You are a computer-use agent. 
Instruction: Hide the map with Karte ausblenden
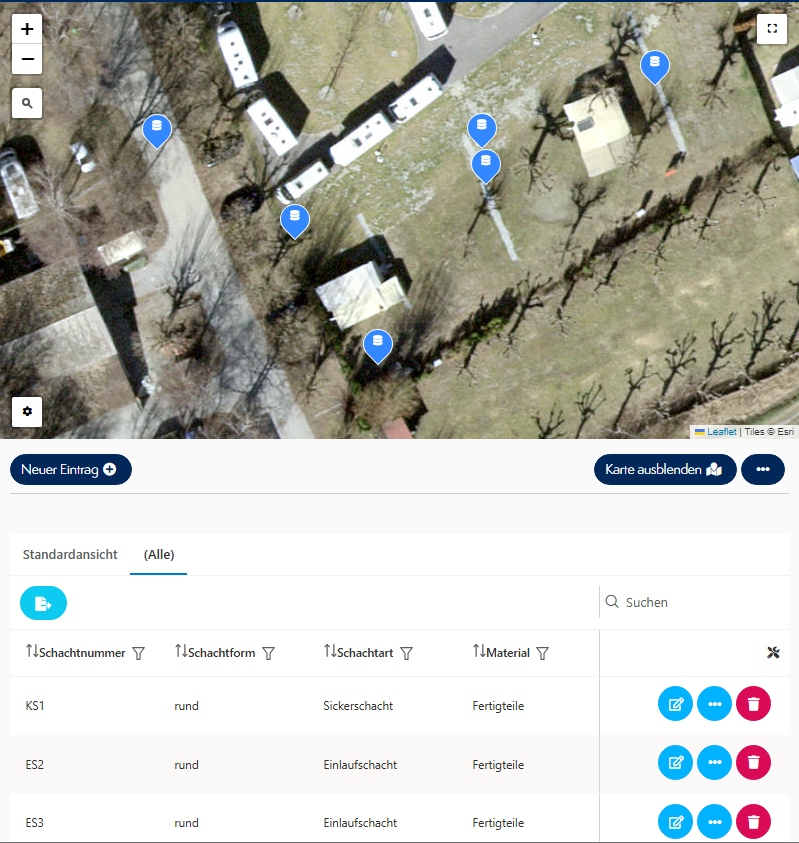pos(664,469)
